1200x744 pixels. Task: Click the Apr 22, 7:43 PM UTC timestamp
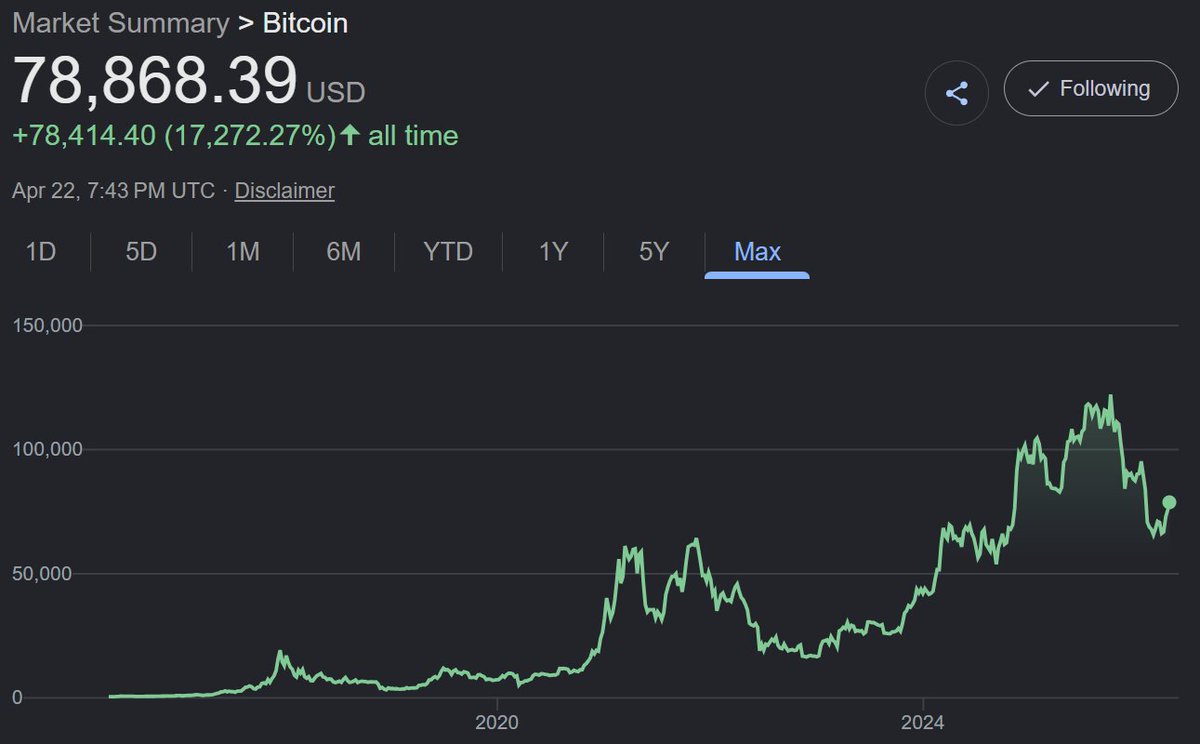[113, 190]
